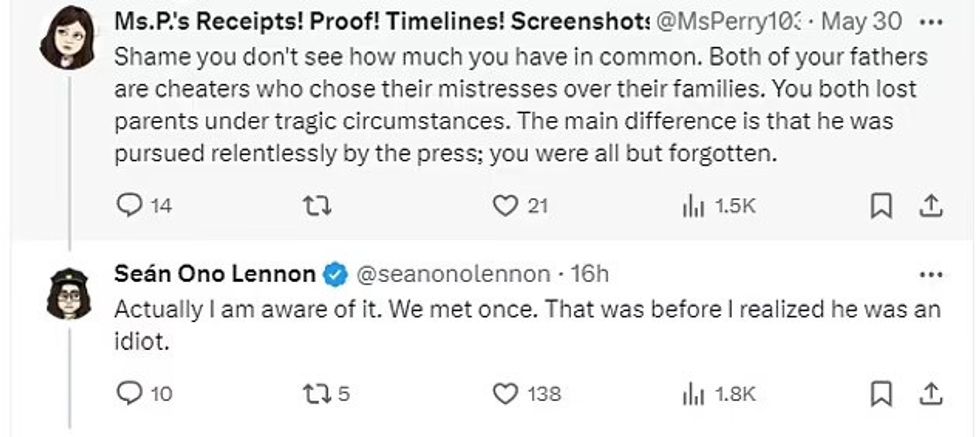
Task: Share Seán Ono Lennon's tweet
Action: pyautogui.click(x=930, y=393)
